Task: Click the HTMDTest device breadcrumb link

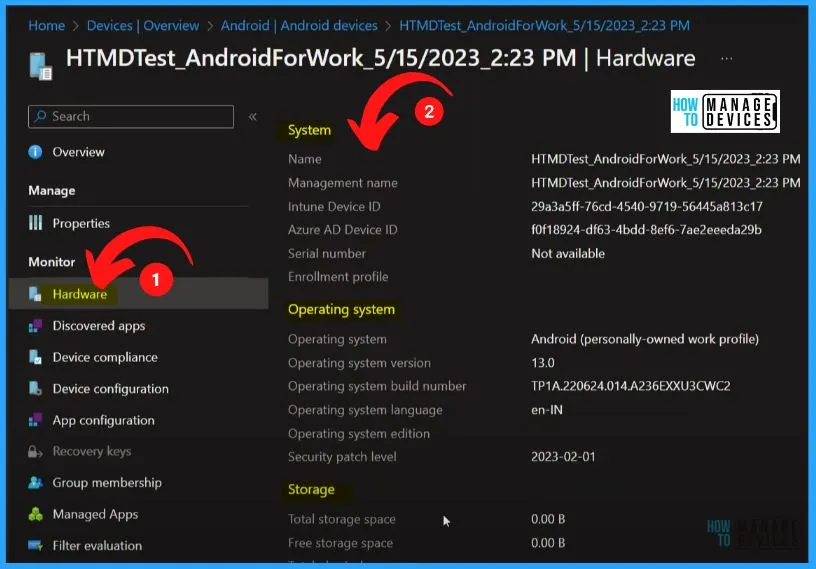Action: click(x=545, y=26)
